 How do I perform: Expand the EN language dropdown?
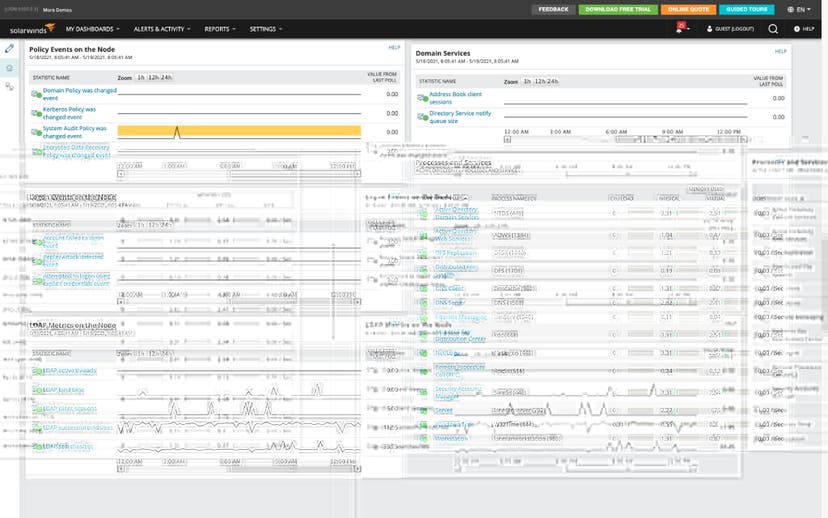(x=804, y=10)
